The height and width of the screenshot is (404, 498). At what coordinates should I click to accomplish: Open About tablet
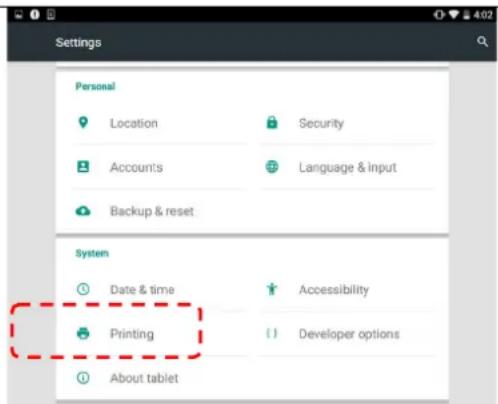159,378
